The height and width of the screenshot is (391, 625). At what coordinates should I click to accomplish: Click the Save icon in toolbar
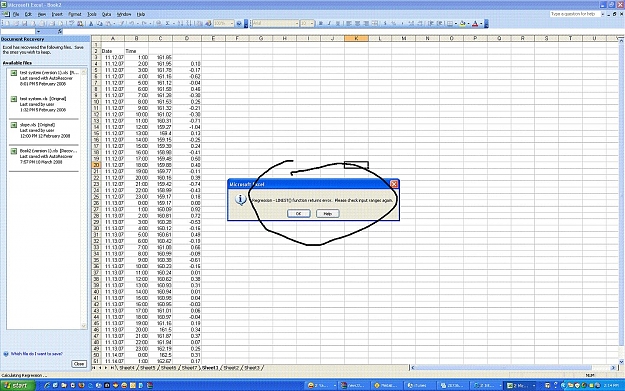(24, 24)
